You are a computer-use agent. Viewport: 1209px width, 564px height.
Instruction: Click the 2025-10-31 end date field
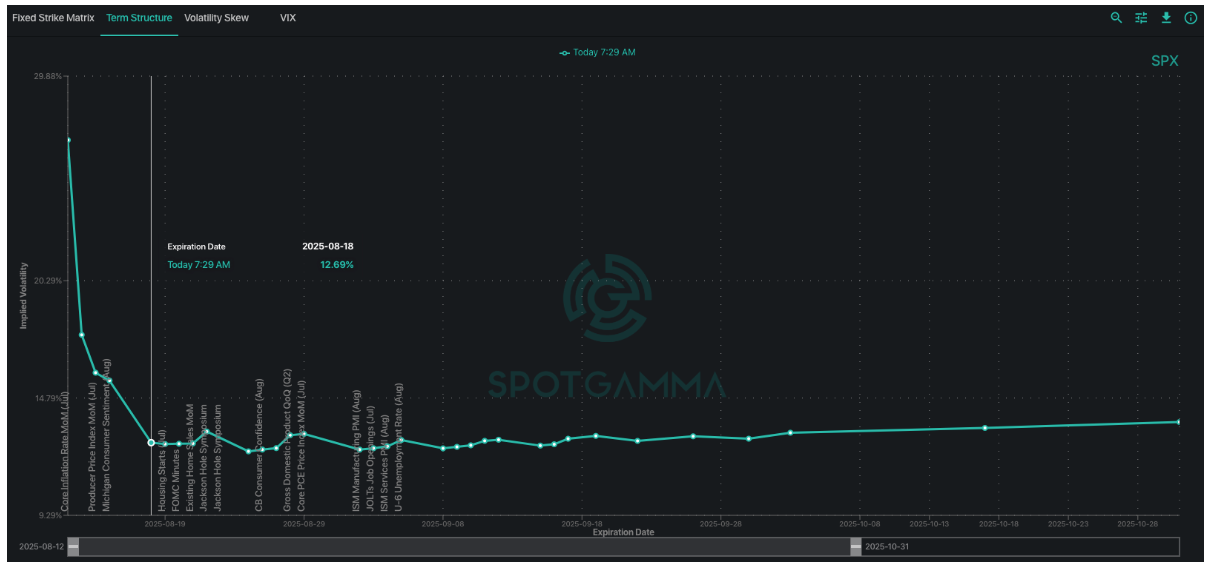point(887,547)
